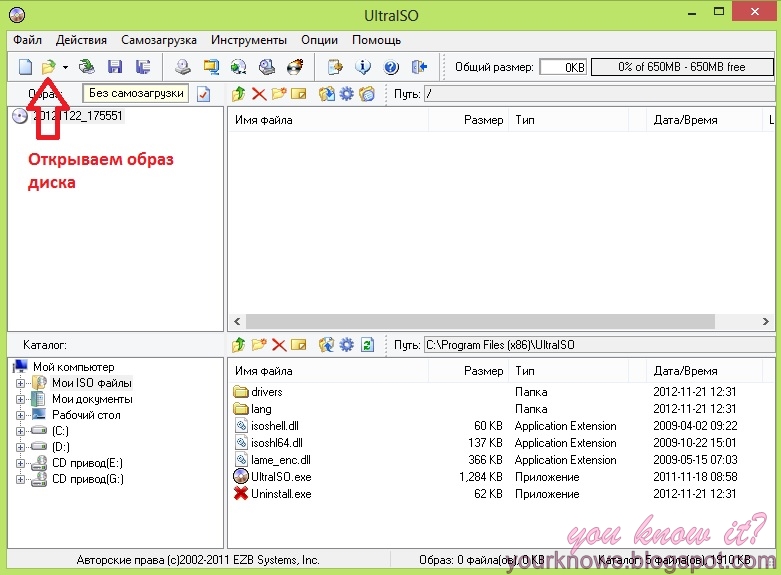
Task: Expand the Мои документы tree node
Action: pyautogui.click(x=20, y=400)
